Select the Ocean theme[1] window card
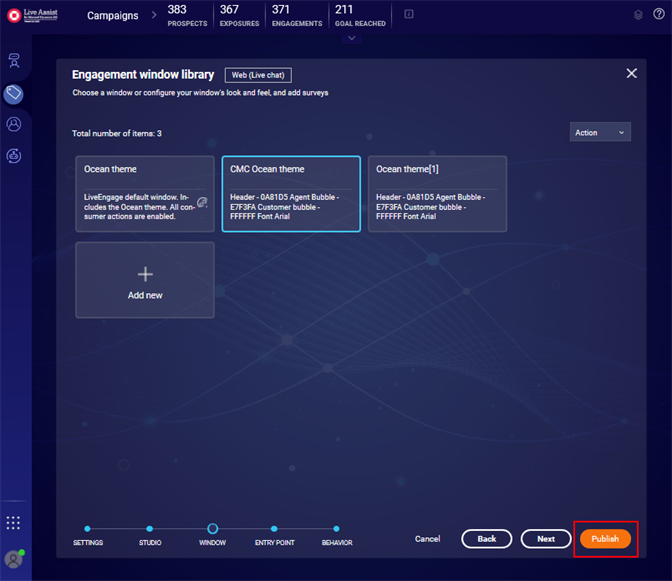The width and height of the screenshot is (672, 581). (437, 194)
